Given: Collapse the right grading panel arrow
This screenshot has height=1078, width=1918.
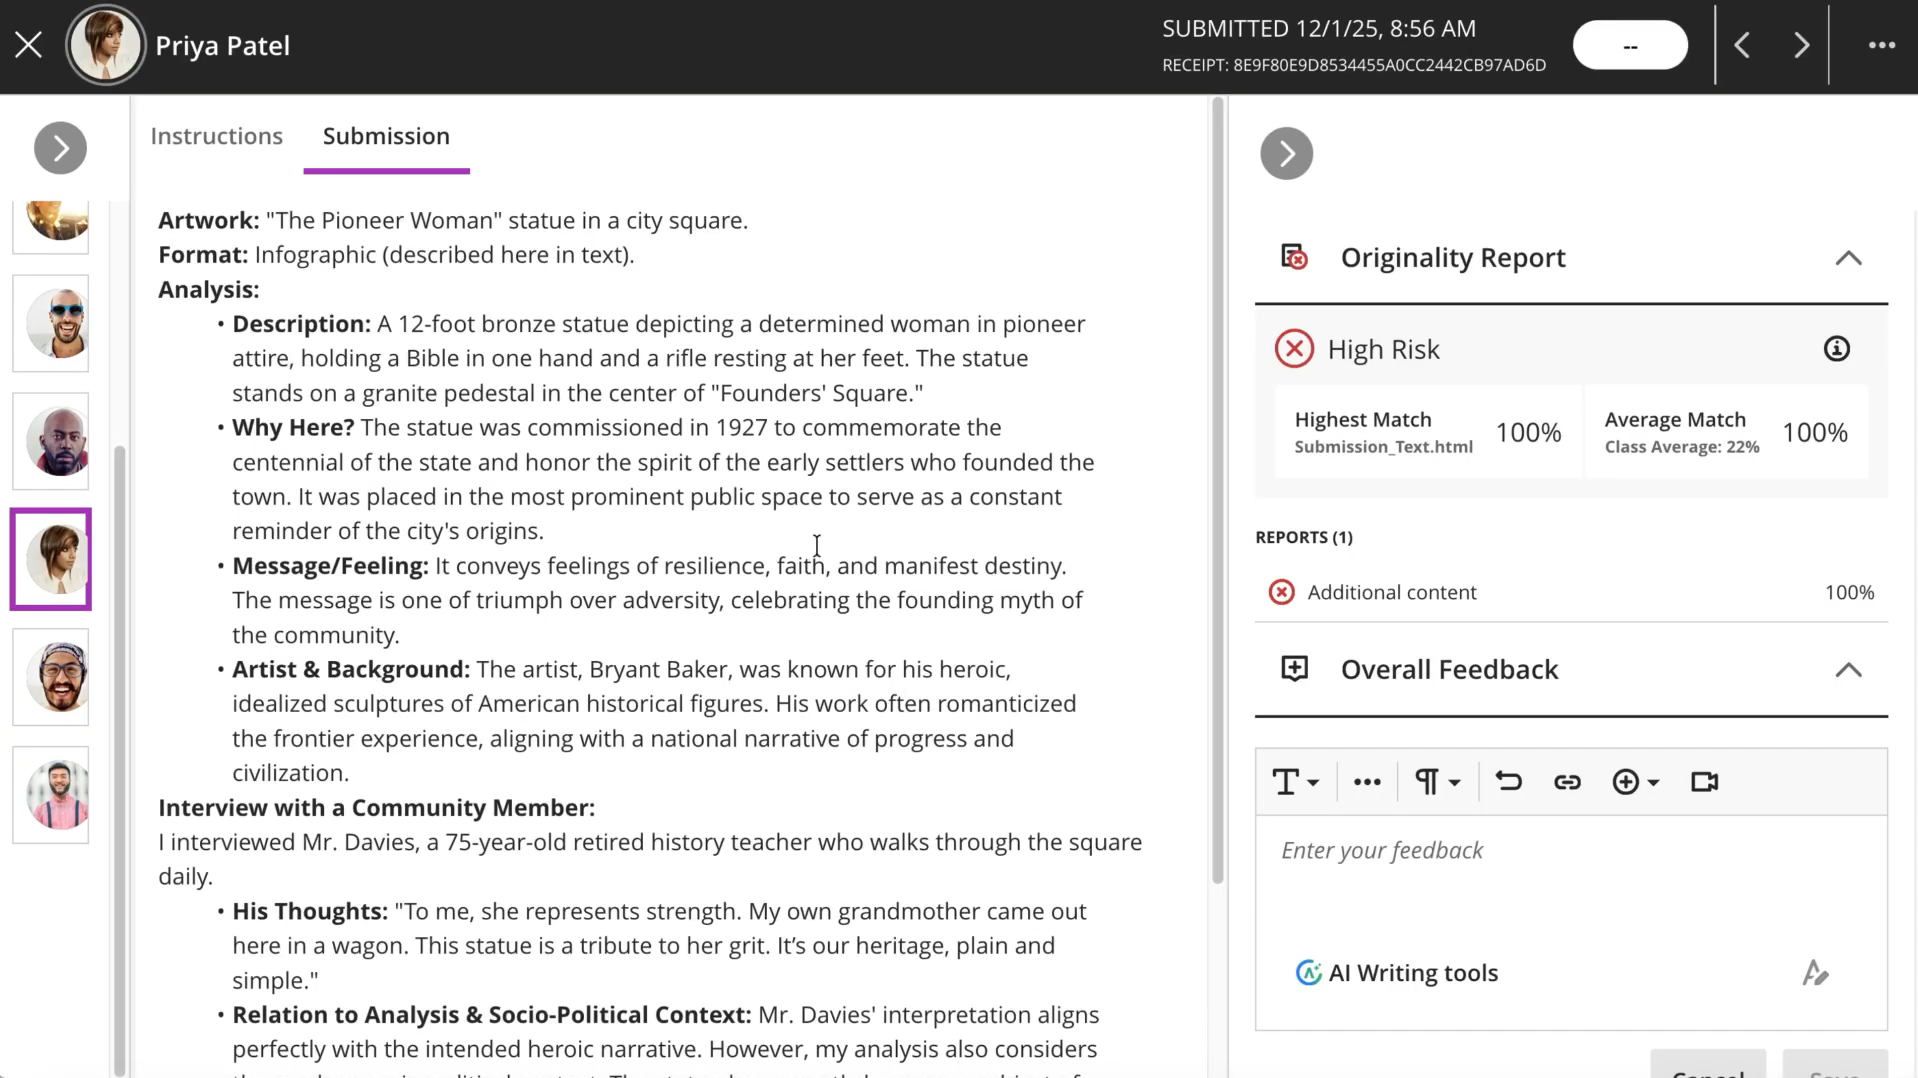Looking at the screenshot, I should (x=1287, y=154).
